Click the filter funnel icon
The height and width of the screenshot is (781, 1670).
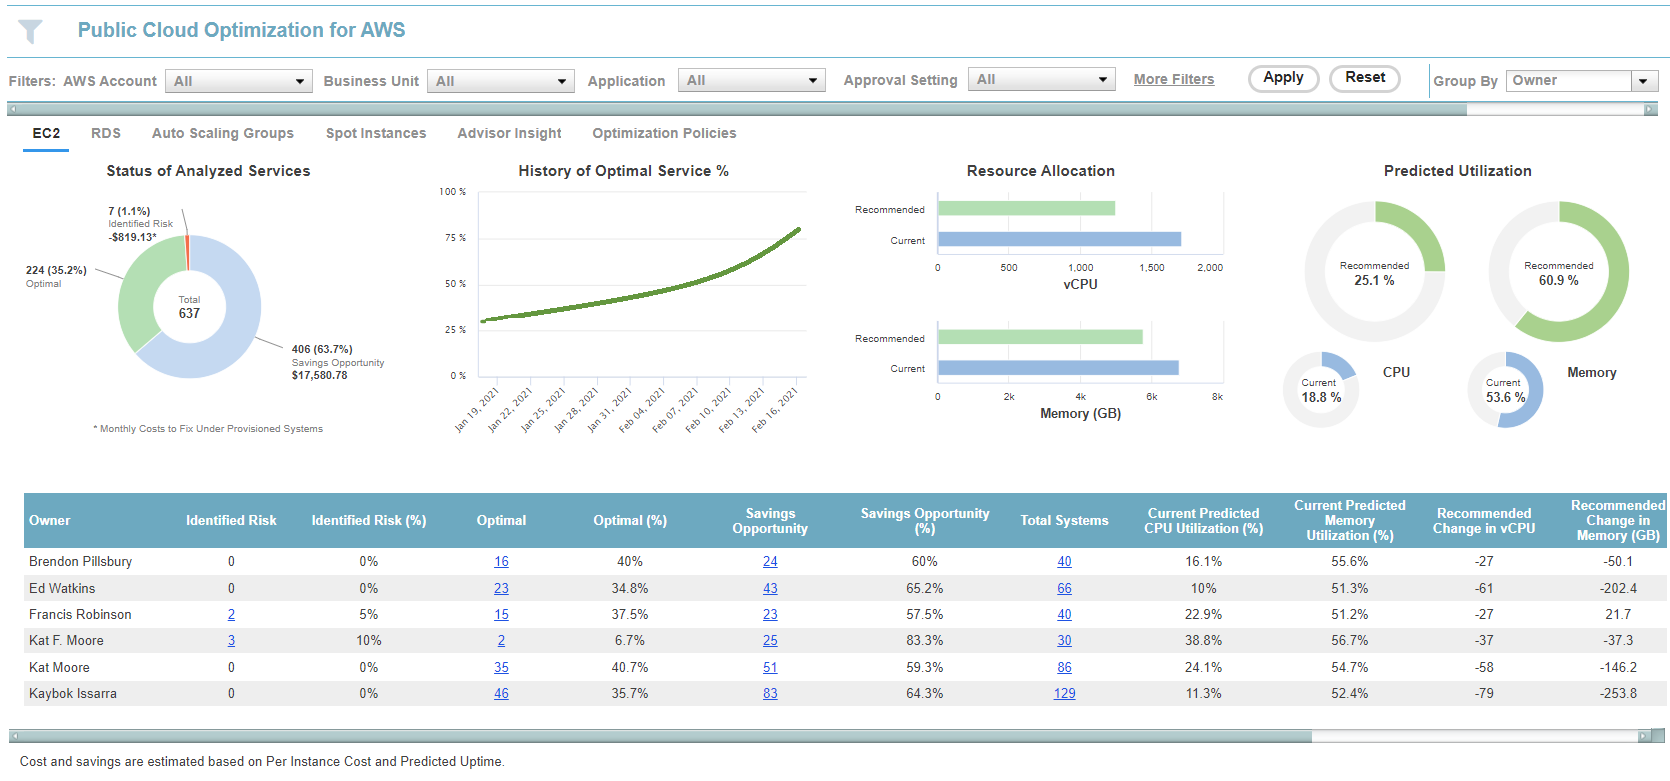point(31,31)
